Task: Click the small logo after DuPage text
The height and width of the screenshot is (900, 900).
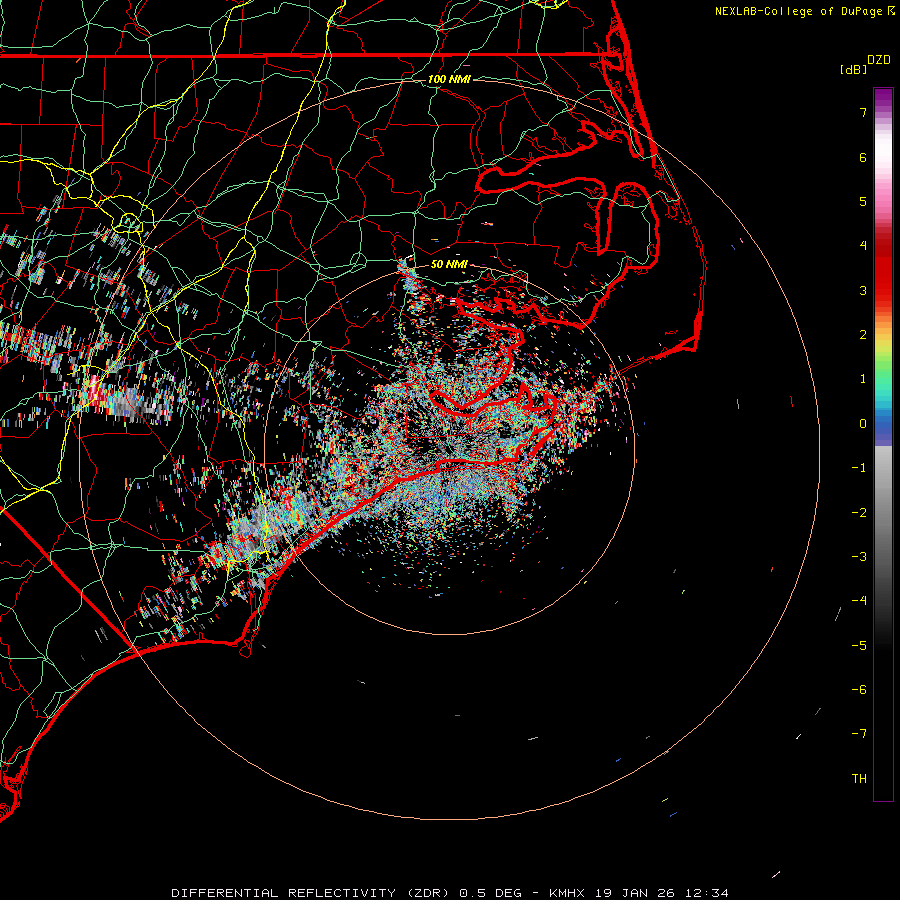Action: pos(891,11)
